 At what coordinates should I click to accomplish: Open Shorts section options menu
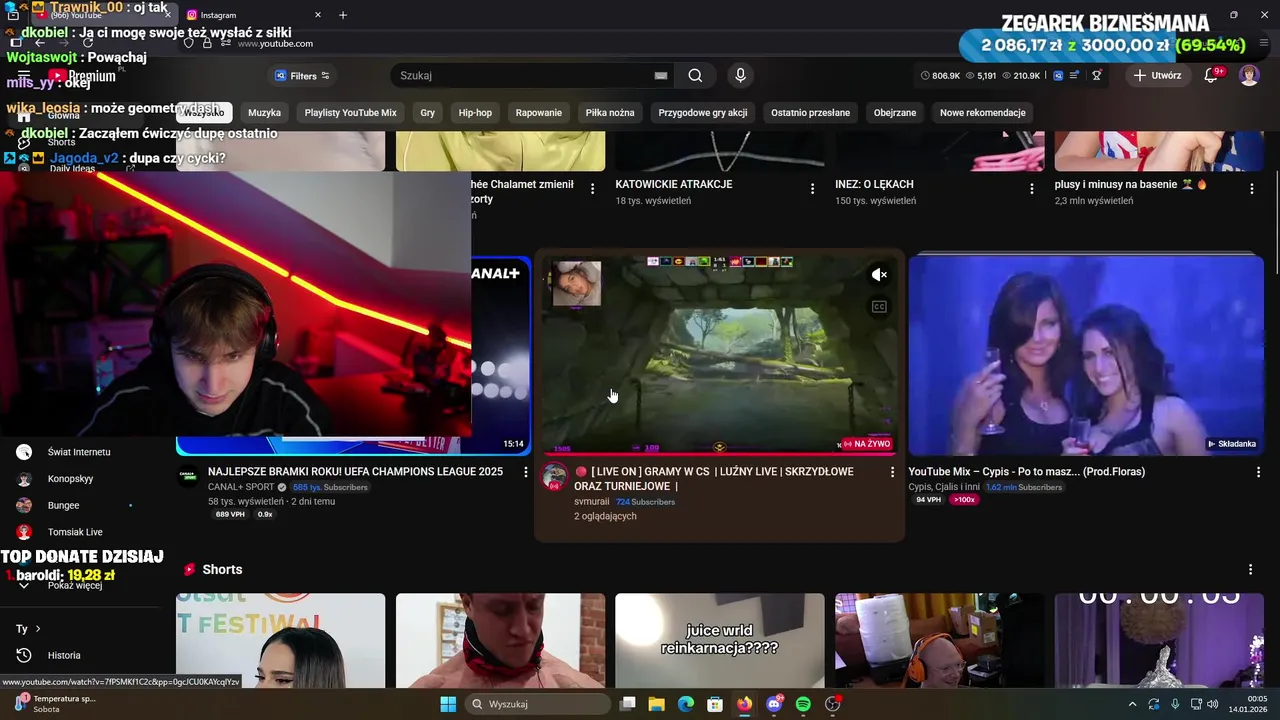pyautogui.click(x=1250, y=569)
